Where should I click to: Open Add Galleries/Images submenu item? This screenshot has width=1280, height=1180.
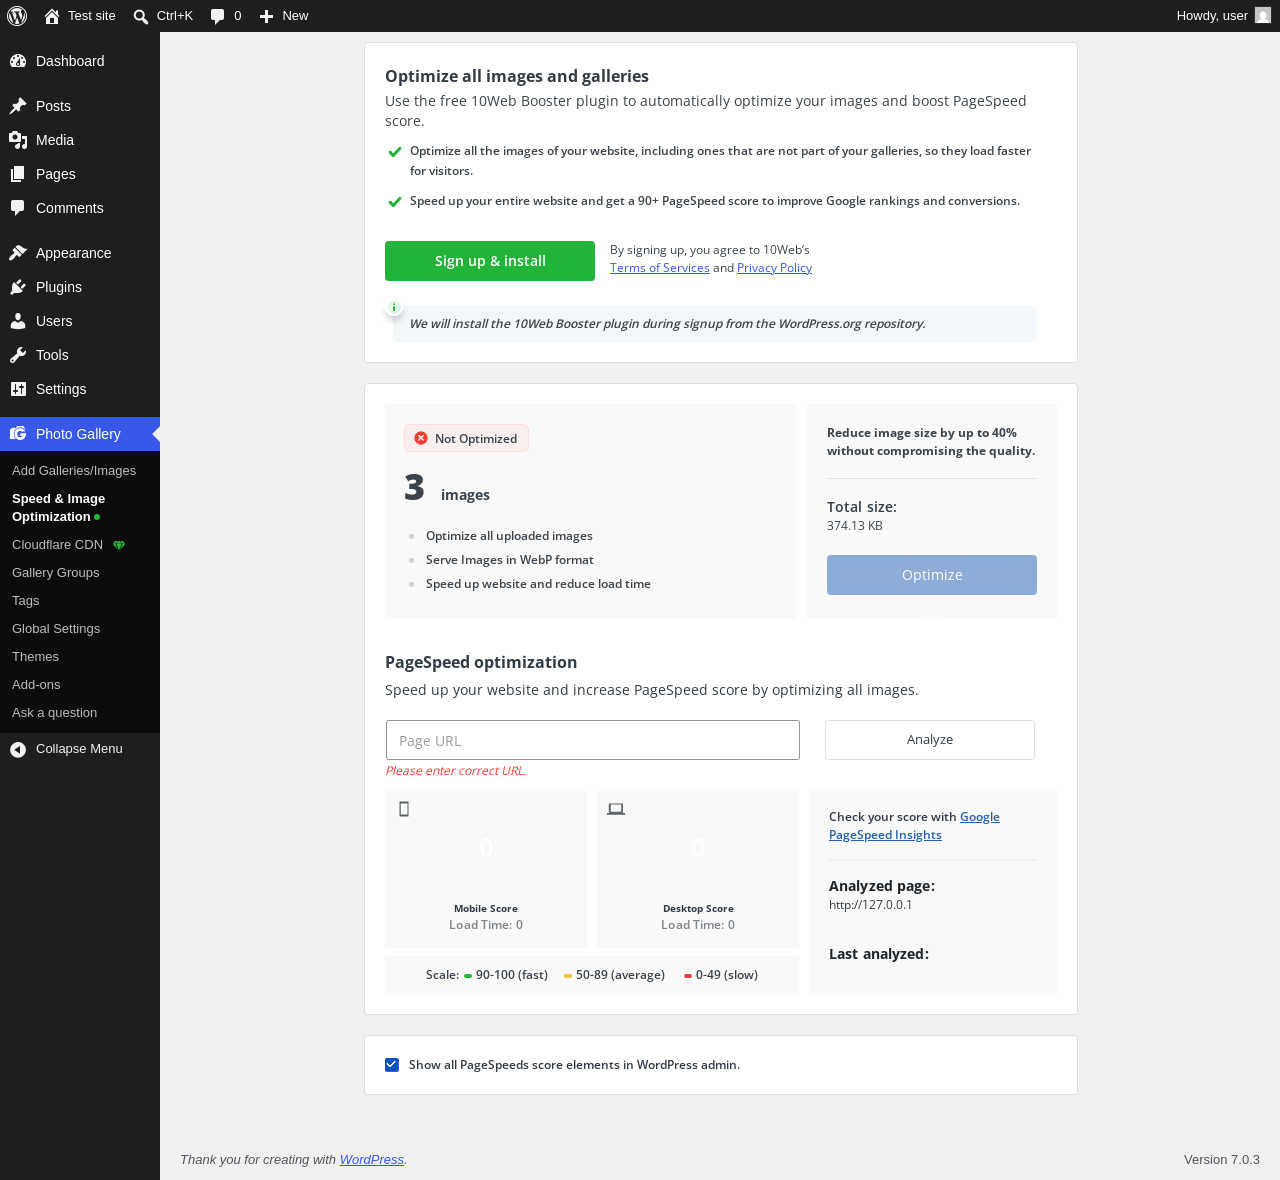pyautogui.click(x=74, y=471)
